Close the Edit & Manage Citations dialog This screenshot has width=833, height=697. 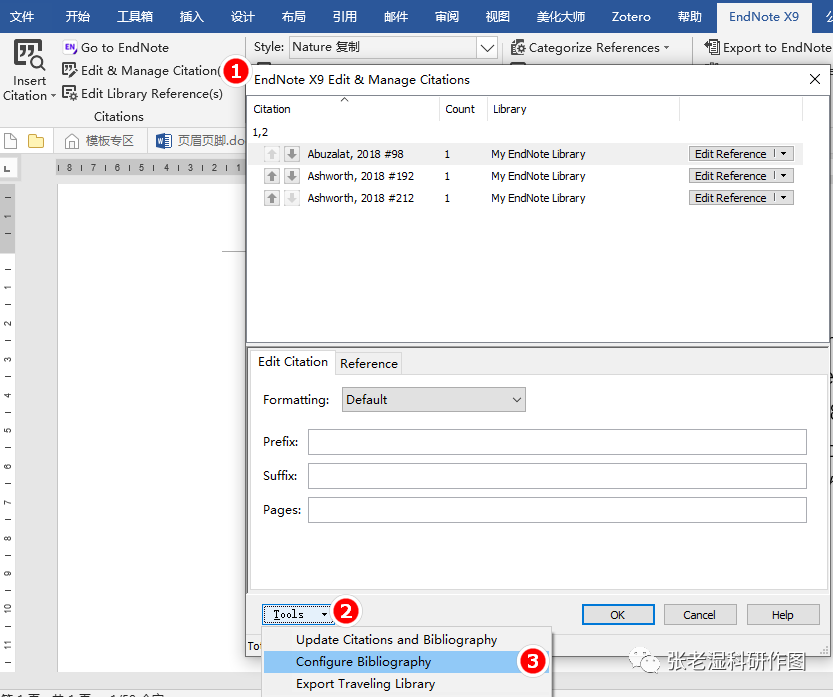tap(814, 79)
